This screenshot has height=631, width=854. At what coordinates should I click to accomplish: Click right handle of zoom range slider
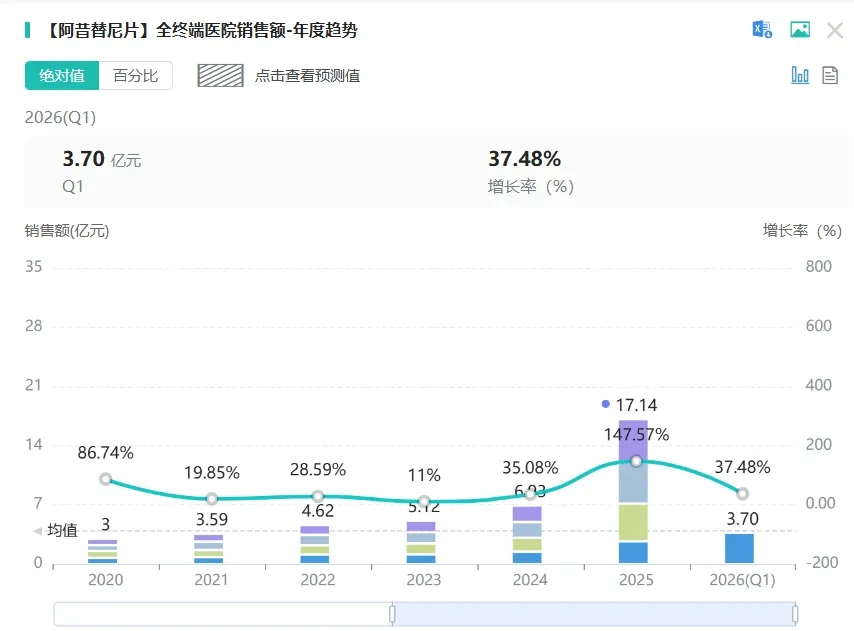795,614
